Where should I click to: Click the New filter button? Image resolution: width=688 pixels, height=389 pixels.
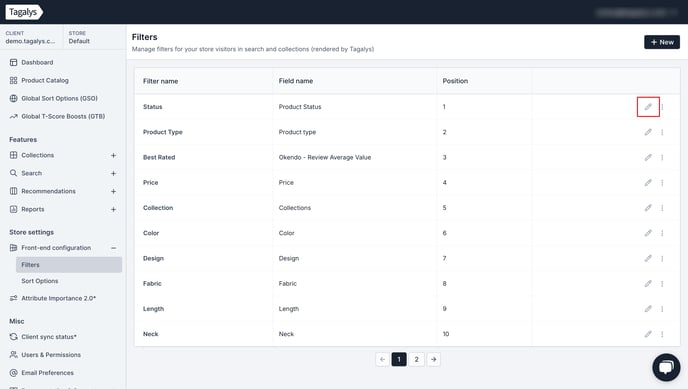tap(662, 42)
